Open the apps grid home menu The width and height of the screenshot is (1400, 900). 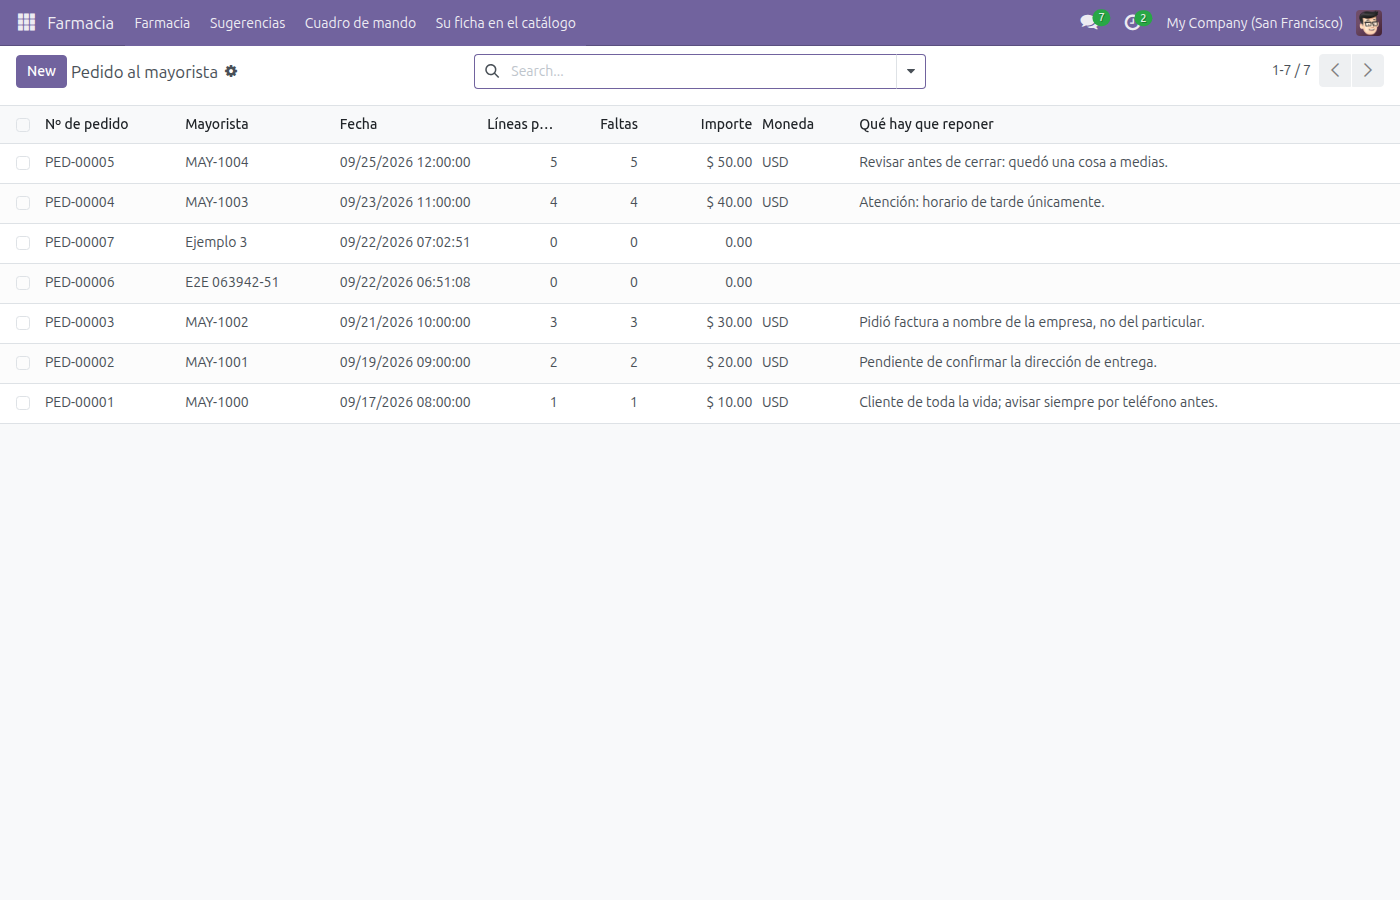click(x=26, y=22)
